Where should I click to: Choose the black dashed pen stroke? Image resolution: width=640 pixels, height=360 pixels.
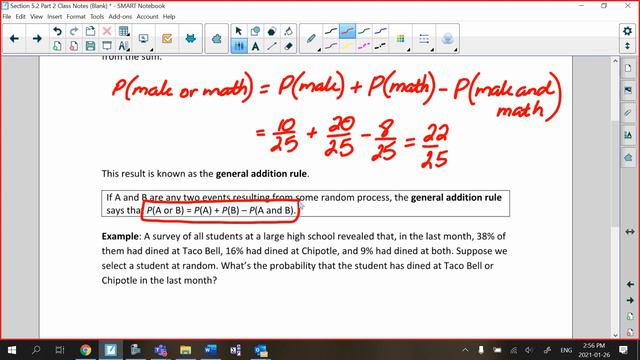pyautogui.click(x=380, y=46)
